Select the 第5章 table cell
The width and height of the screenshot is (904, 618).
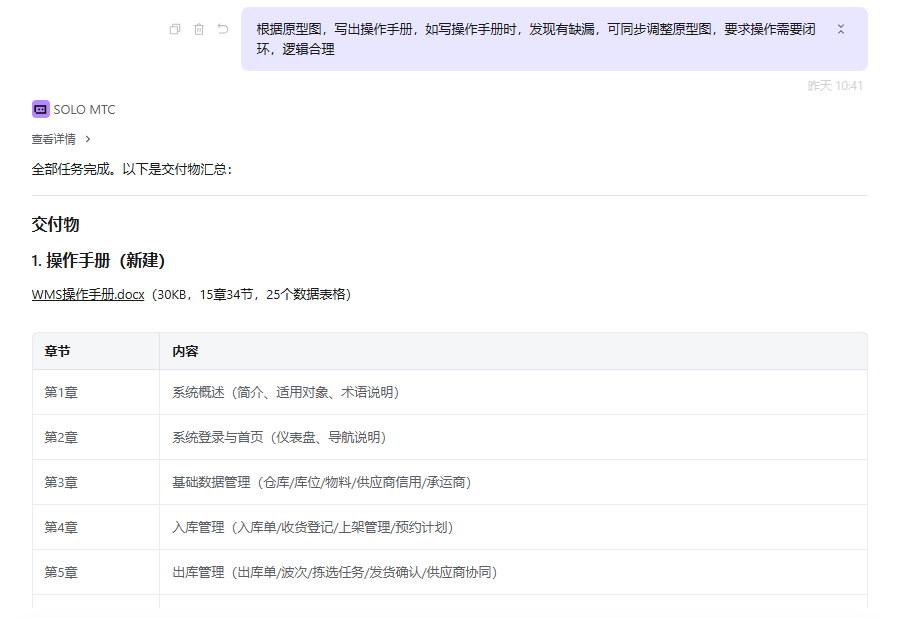(x=61, y=572)
